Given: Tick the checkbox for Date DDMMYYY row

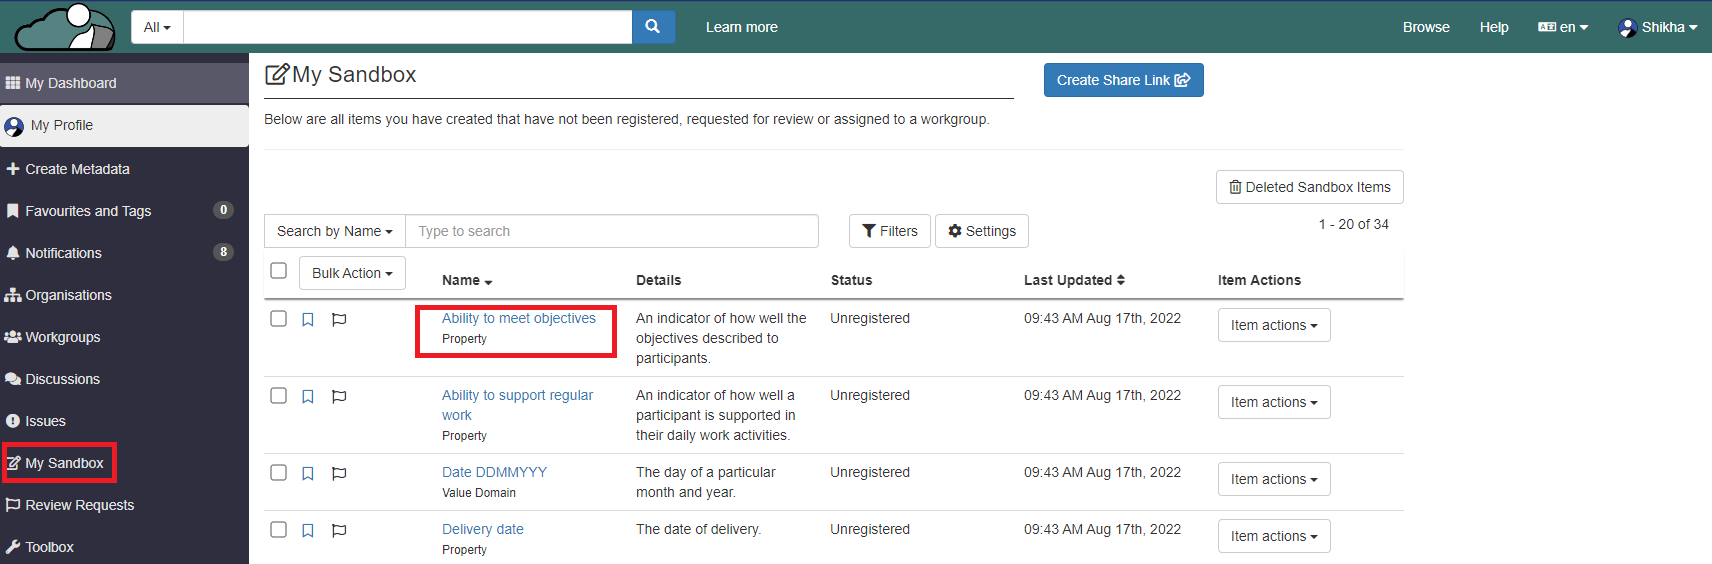Looking at the screenshot, I should 279,473.
